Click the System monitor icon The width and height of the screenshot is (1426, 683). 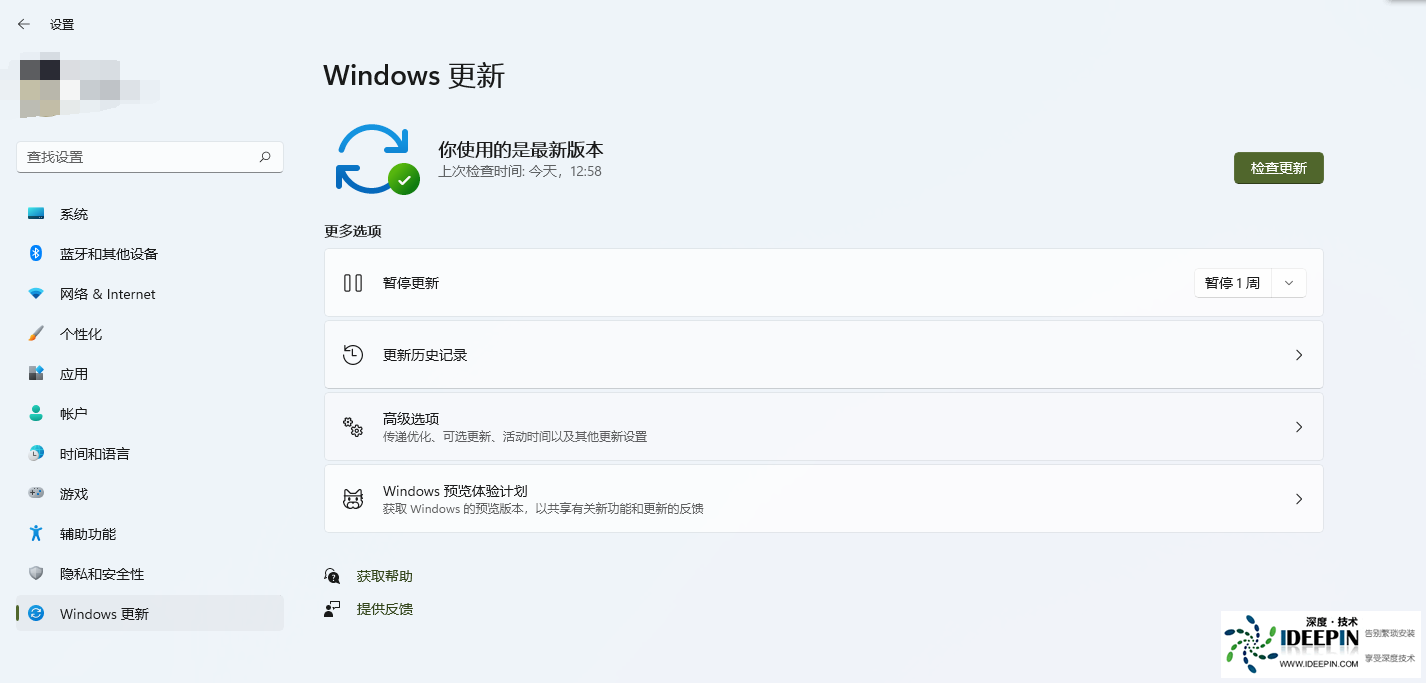click(36, 214)
